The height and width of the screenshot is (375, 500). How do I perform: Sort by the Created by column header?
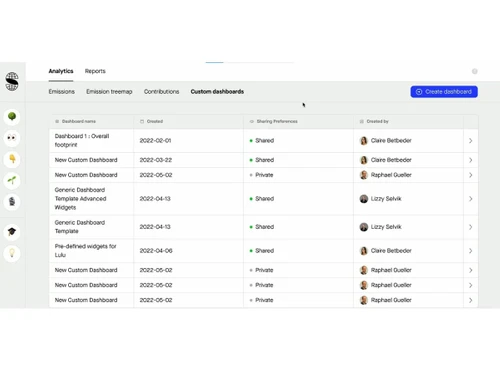(x=378, y=121)
